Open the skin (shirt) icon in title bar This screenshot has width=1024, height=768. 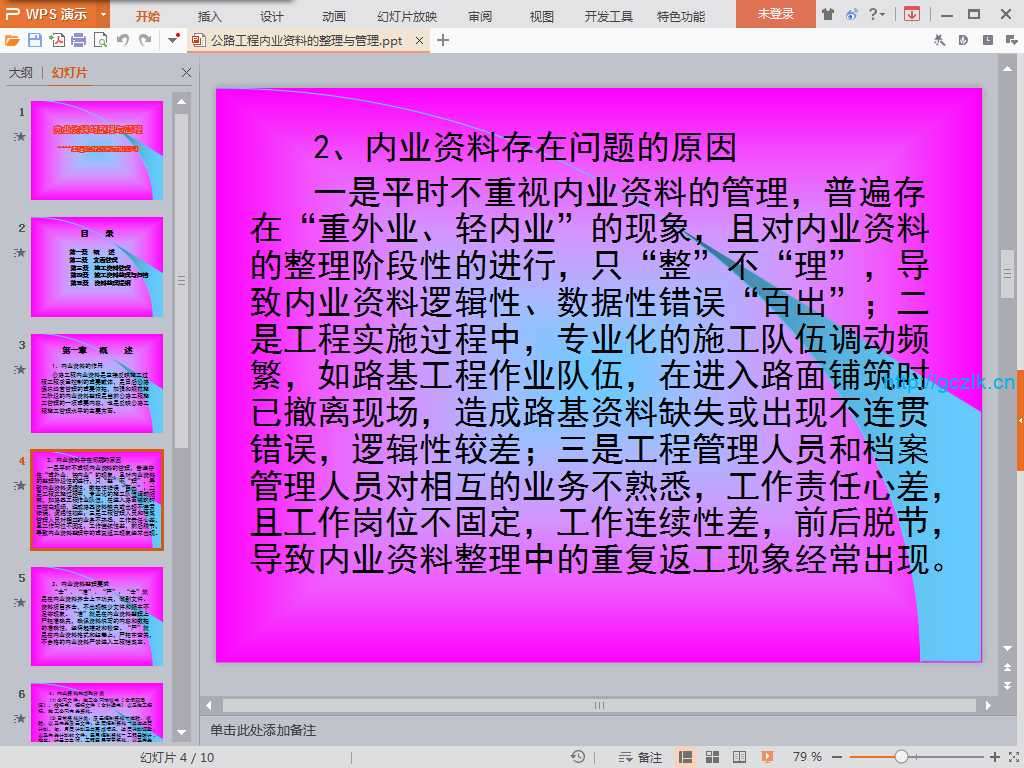827,14
